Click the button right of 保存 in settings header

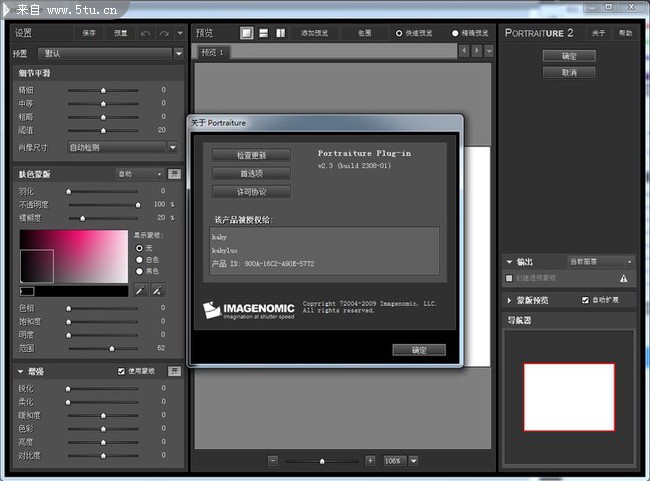121,33
